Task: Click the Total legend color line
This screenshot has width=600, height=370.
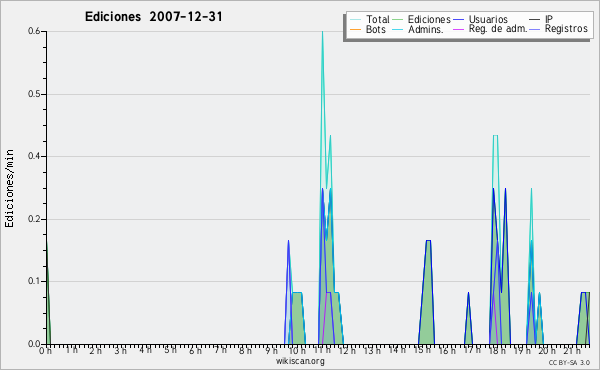Action: click(355, 20)
